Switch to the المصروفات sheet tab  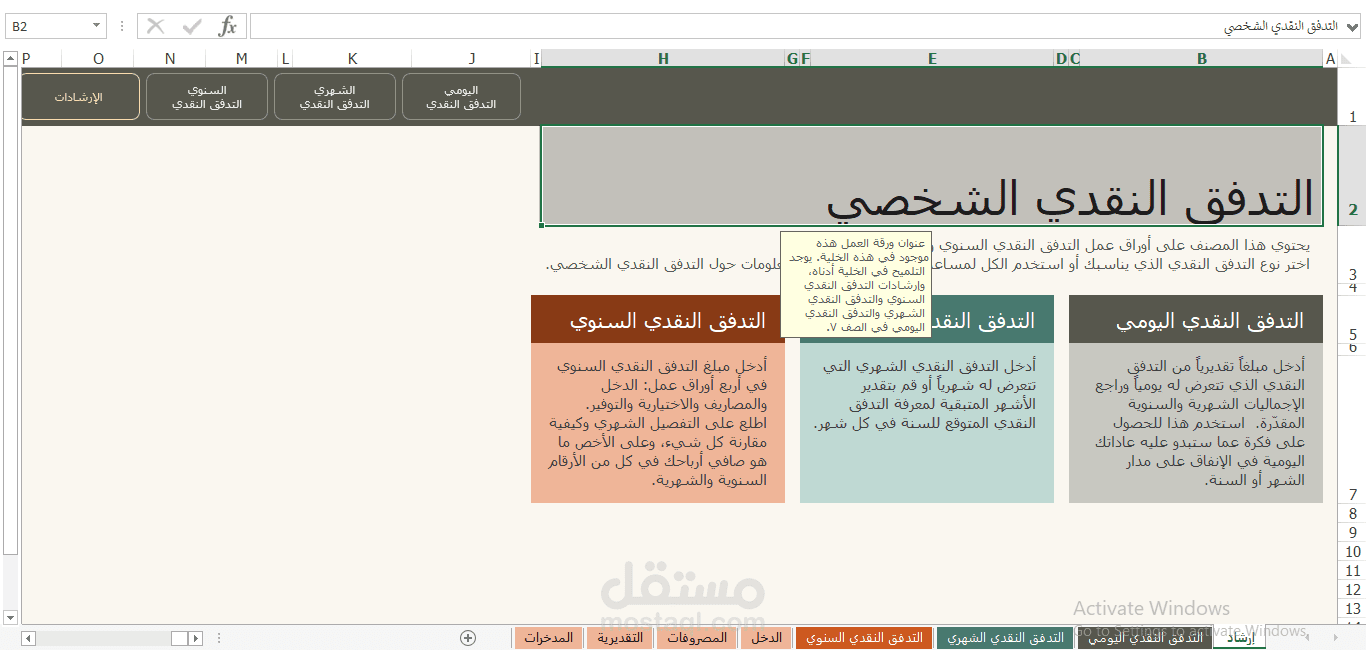click(697, 637)
